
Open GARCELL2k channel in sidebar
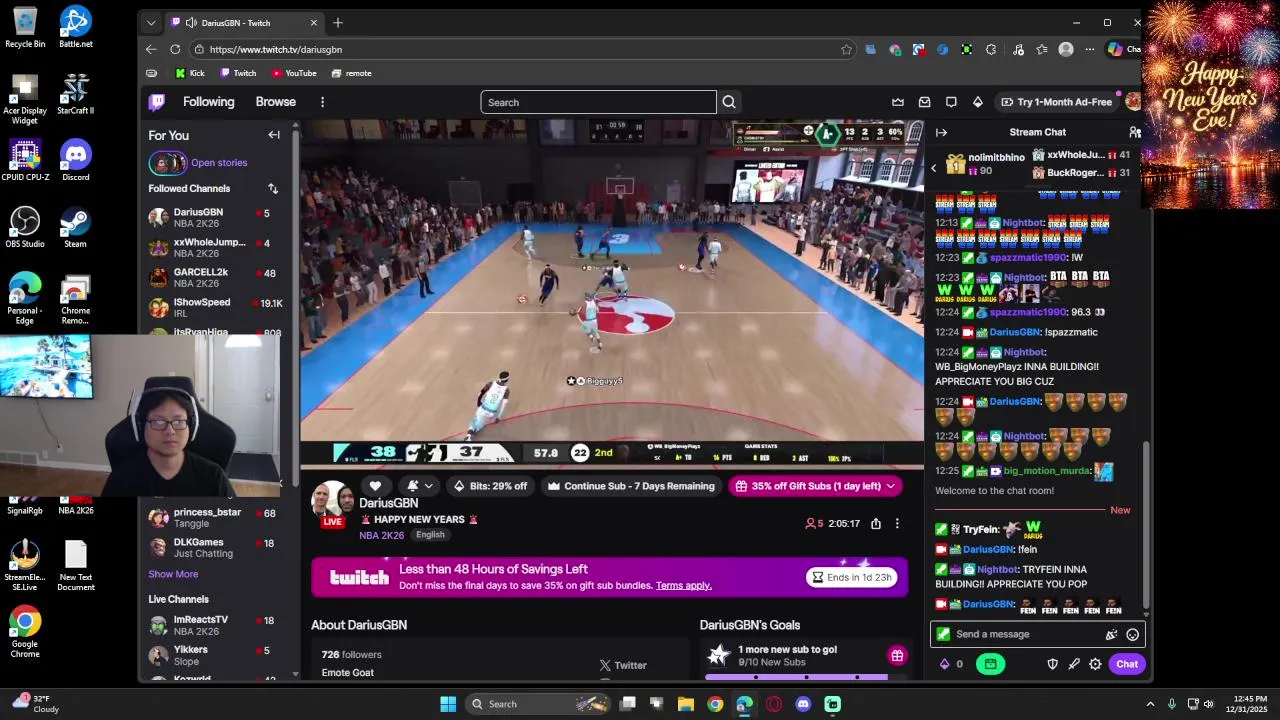(216, 277)
